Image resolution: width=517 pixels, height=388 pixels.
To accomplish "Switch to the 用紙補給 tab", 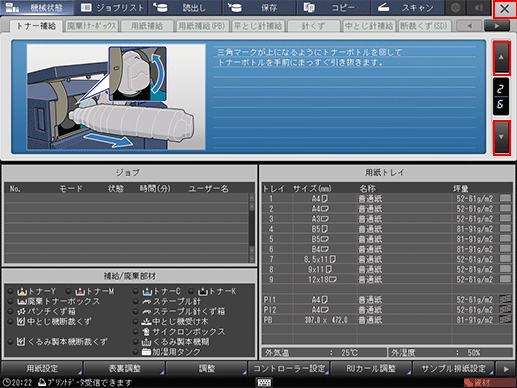I will (x=147, y=26).
